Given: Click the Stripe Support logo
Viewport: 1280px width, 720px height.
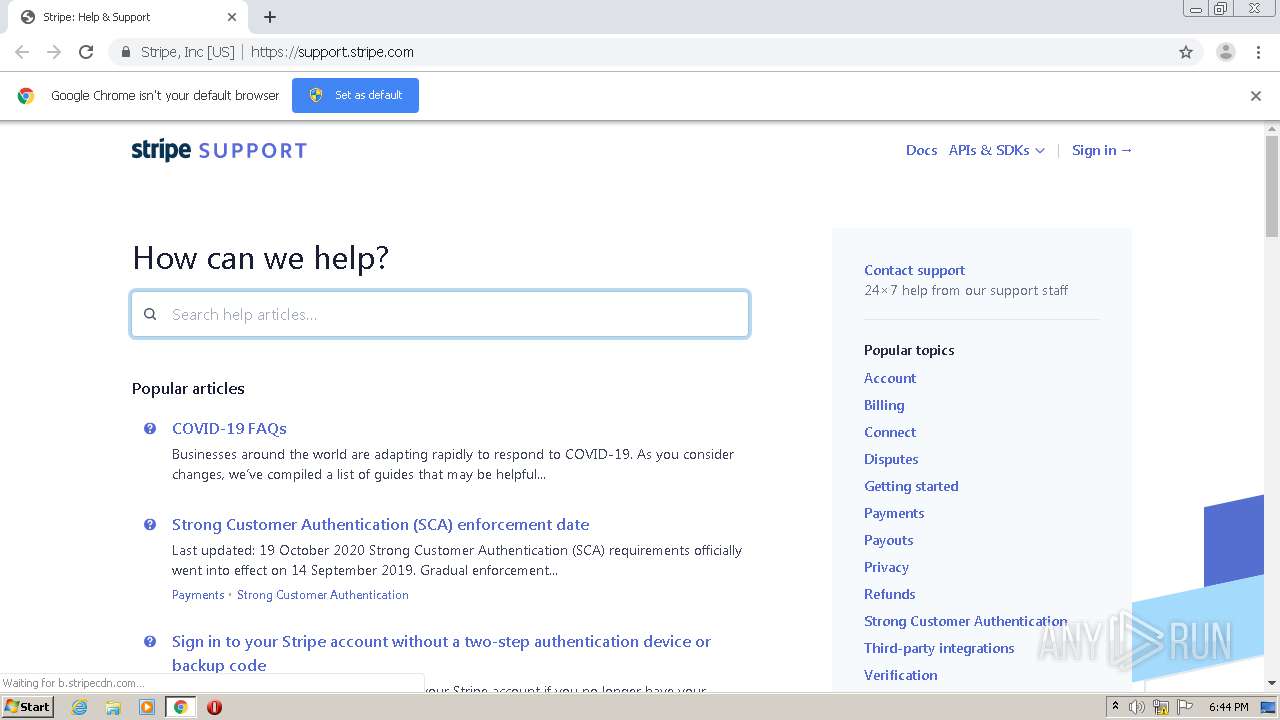Looking at the screenshot, I should 219,150.
